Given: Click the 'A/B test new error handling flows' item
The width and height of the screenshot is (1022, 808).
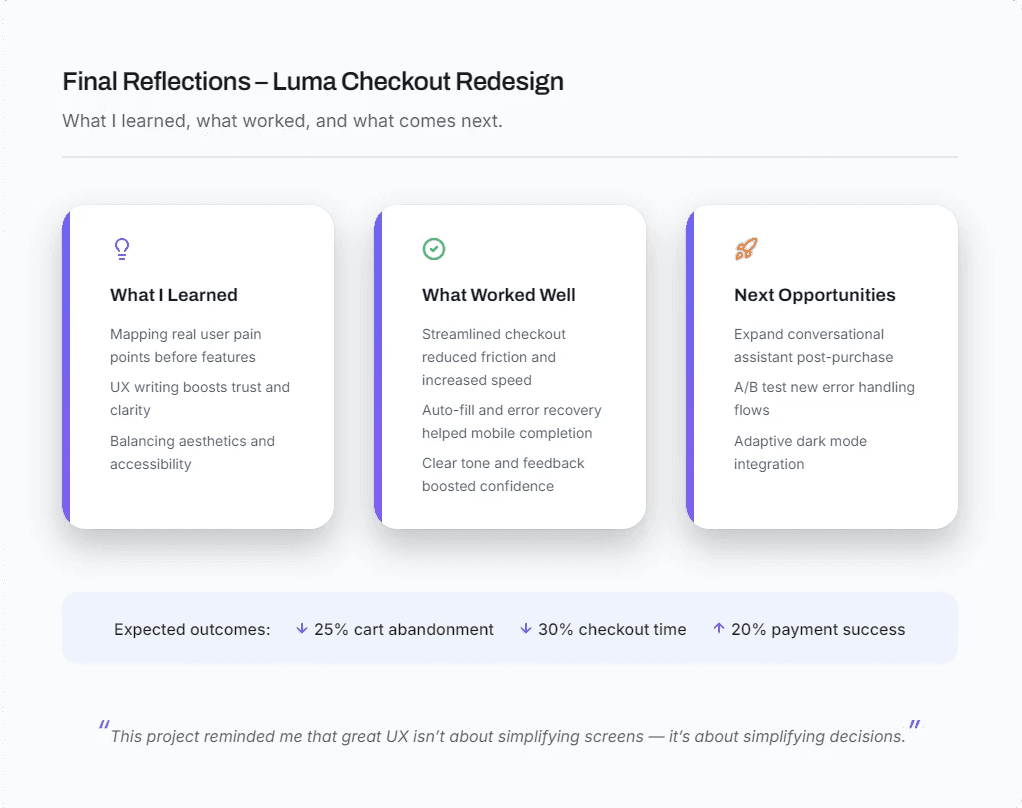Looking at the screenshot, I should tap(825, 399).
